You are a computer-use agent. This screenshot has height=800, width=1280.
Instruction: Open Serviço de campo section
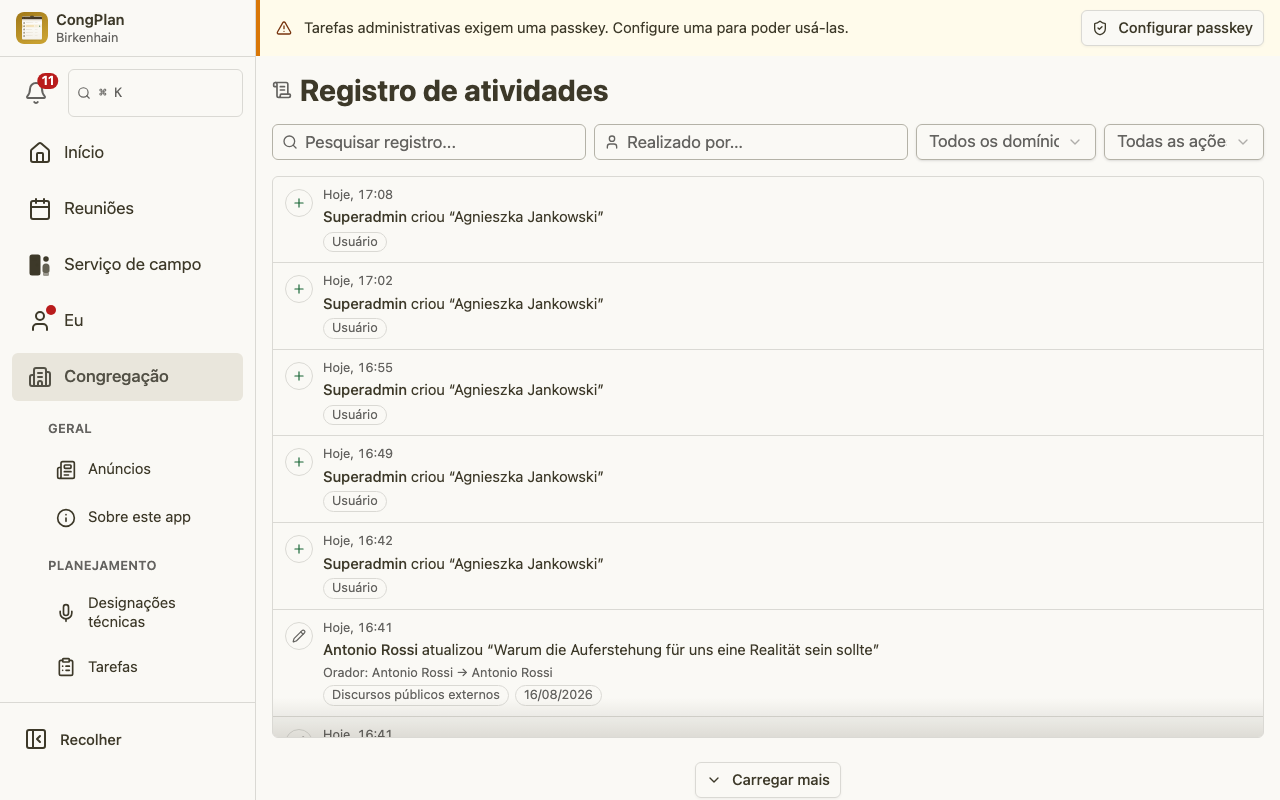(x=128, y=264)
